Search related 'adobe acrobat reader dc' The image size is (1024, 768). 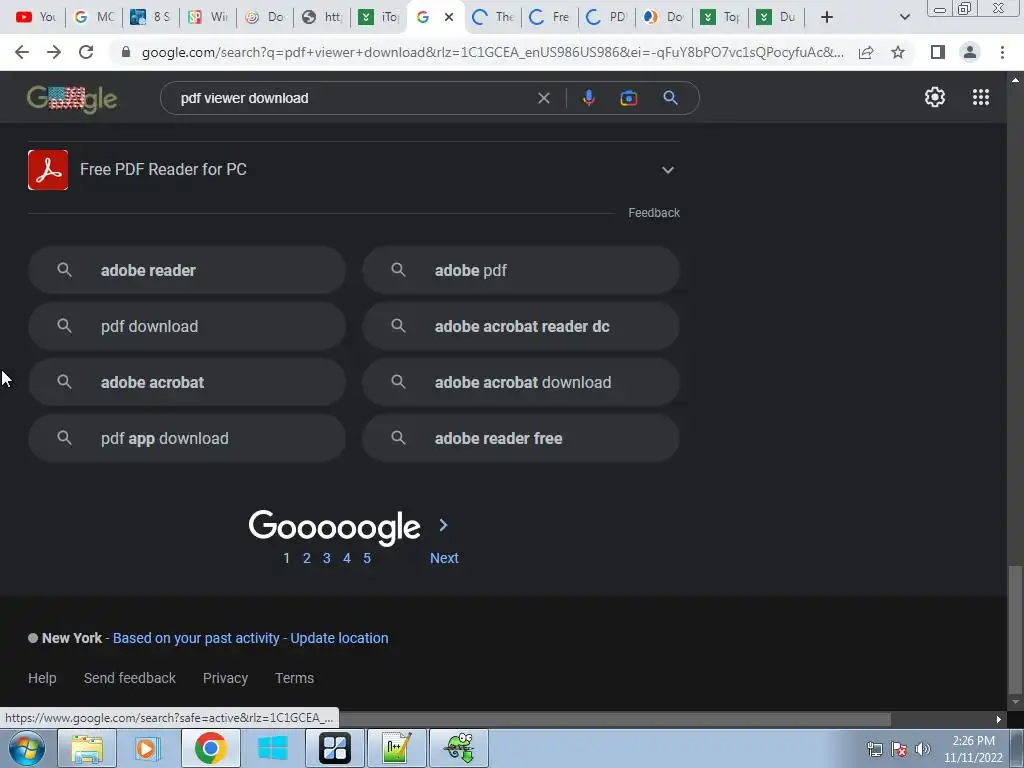[x=521, y=327]
